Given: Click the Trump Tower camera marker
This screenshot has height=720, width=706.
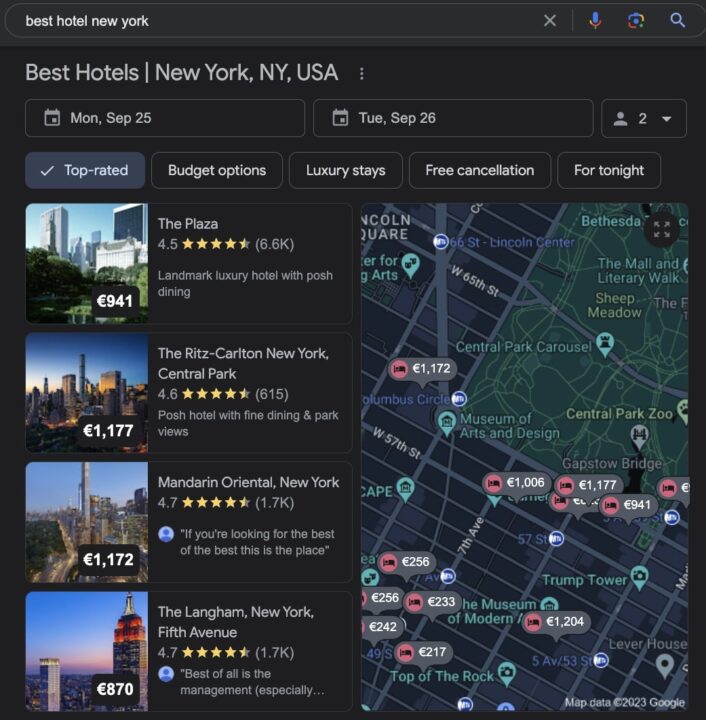Looking at the screenshot, I should click(x=639, y=577).
